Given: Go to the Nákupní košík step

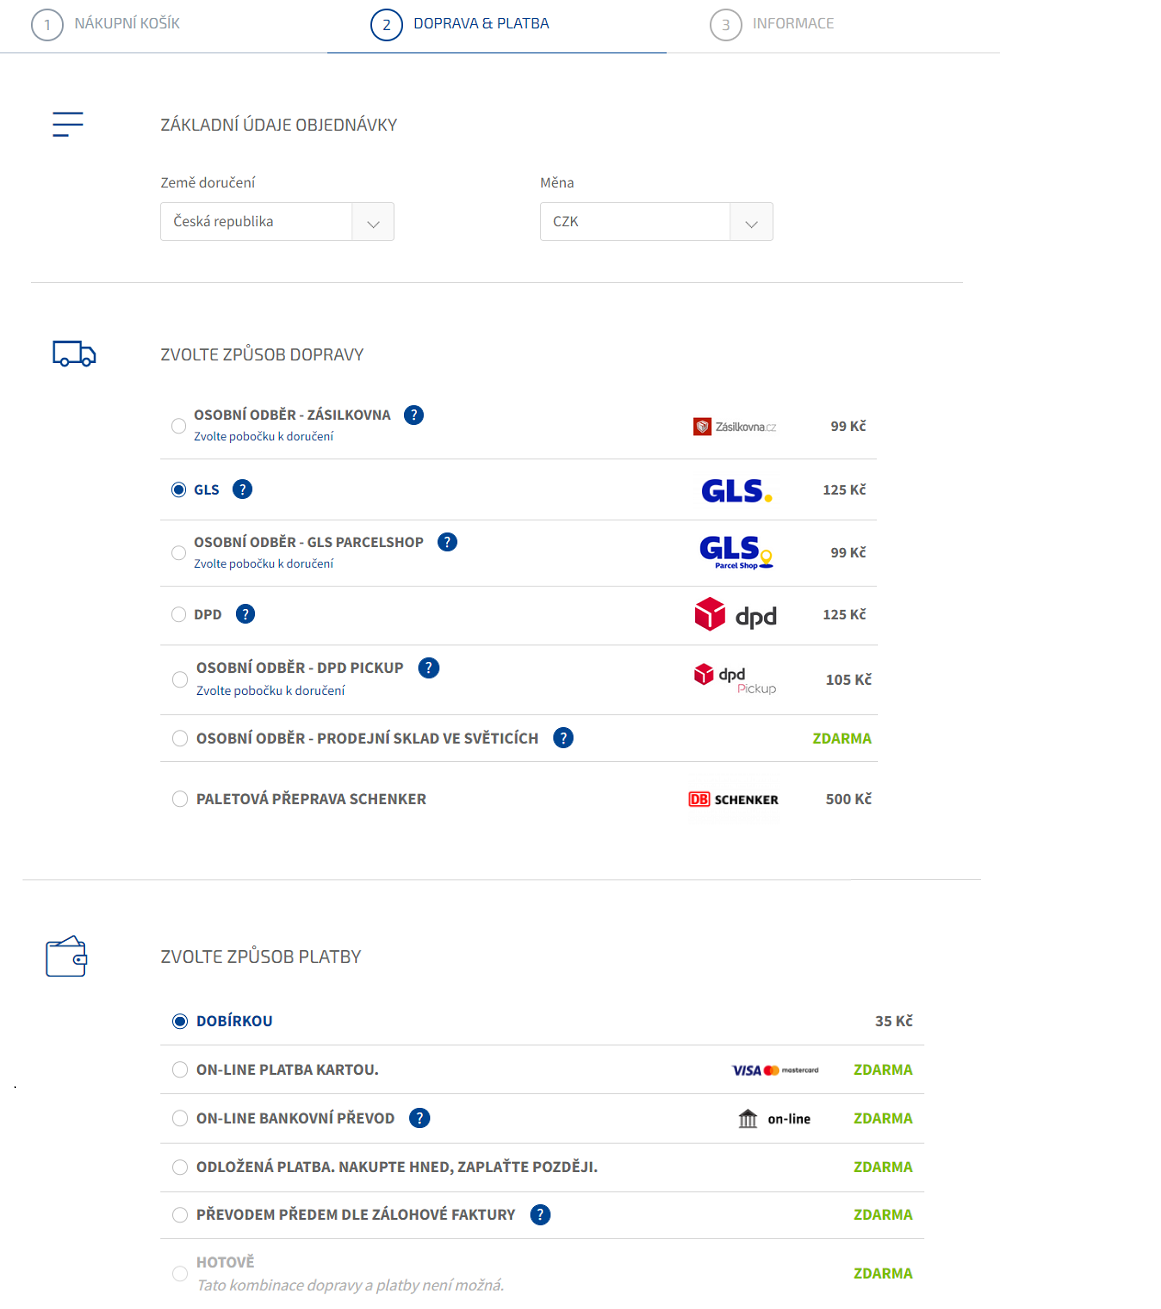Looking at the screenshot, I should (x=127, y=23).
